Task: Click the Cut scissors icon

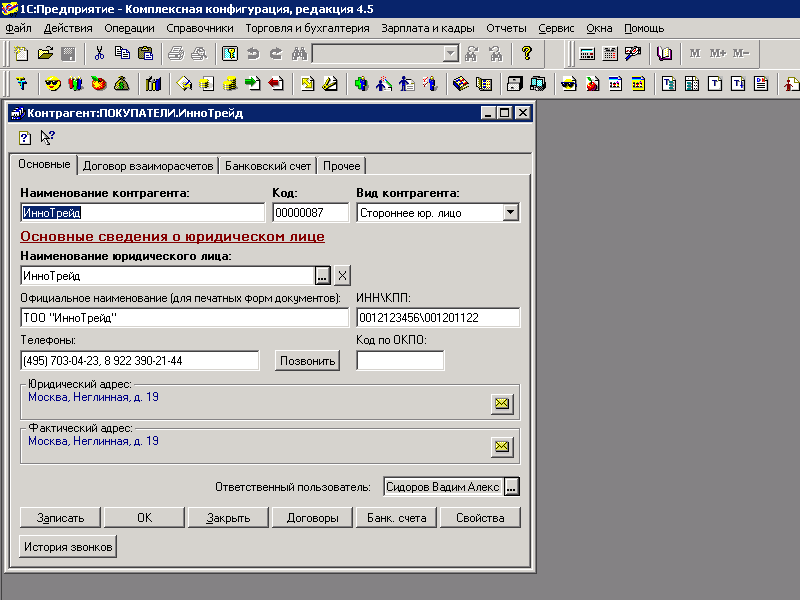Action: click(99, 54)
